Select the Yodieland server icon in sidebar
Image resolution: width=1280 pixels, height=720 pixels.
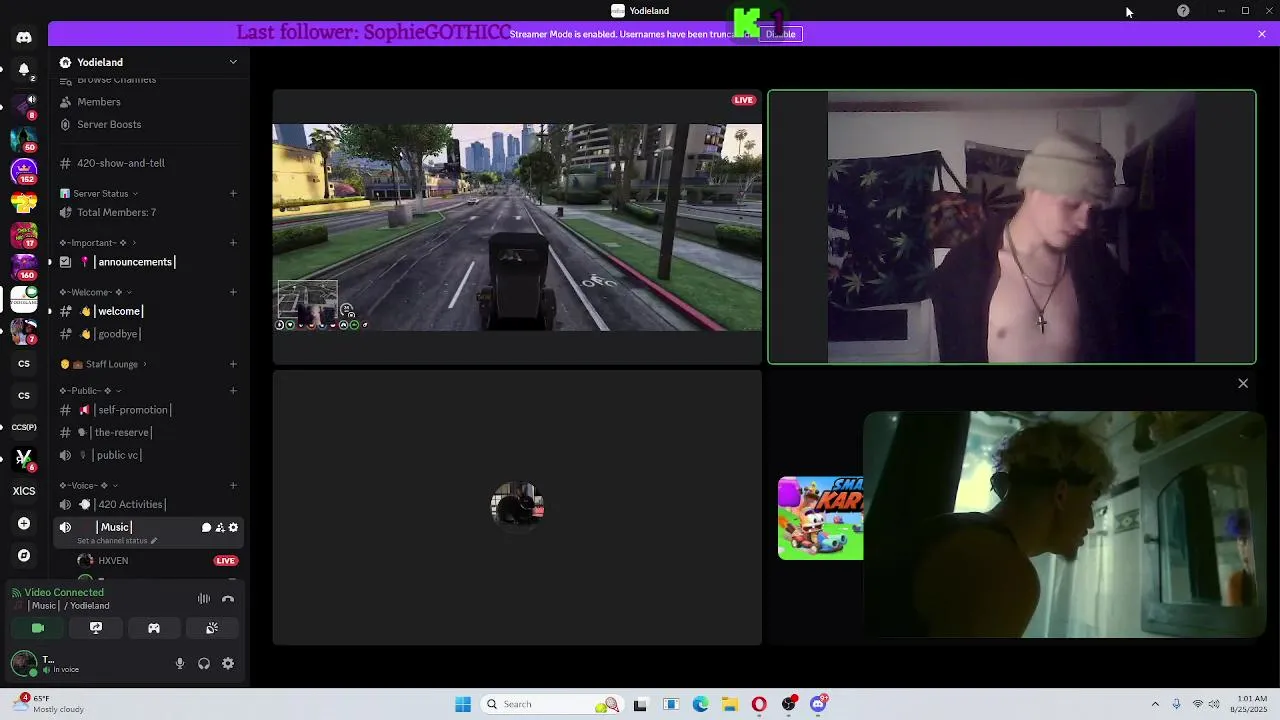24,299
